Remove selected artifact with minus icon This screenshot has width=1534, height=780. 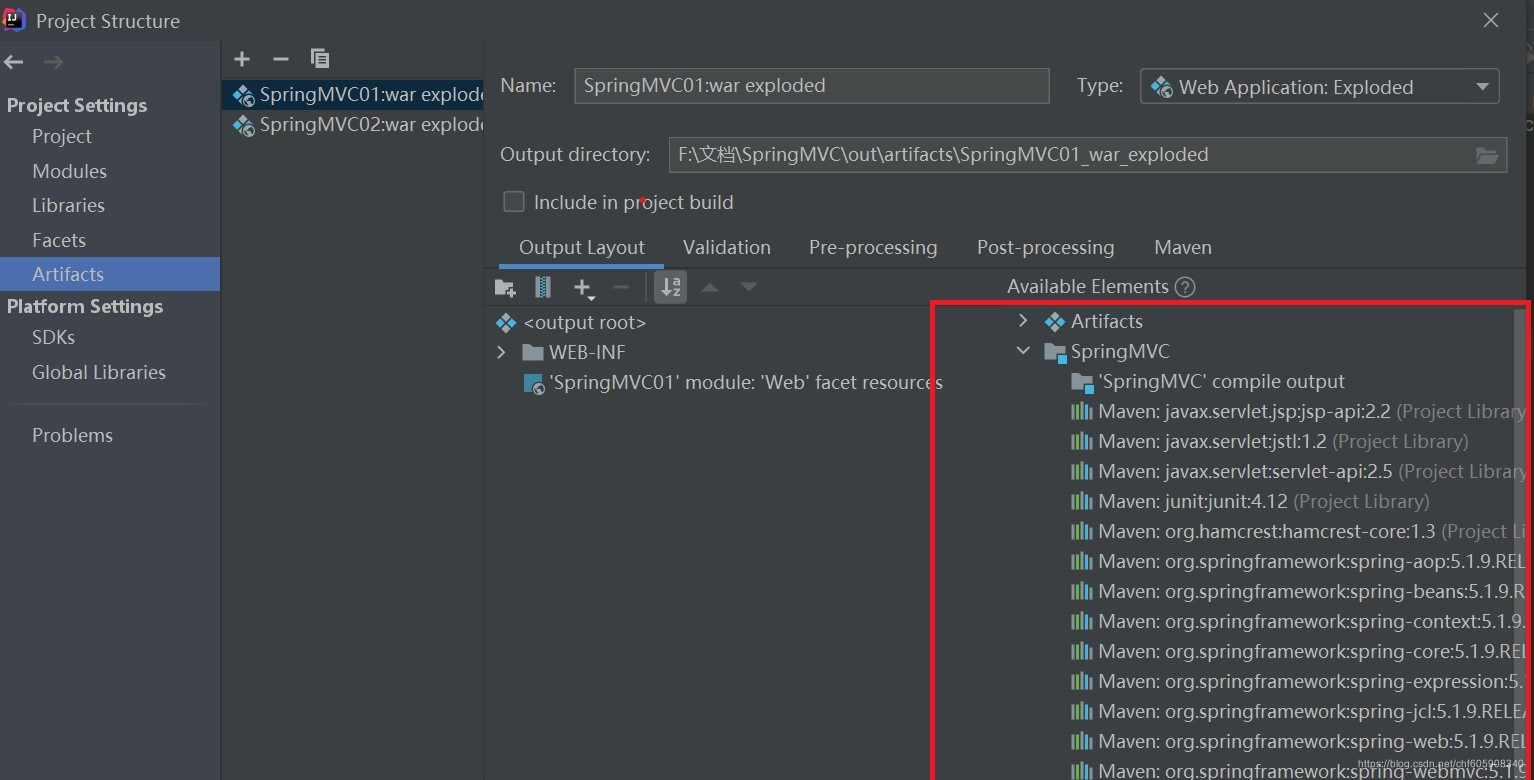coord(281,59)
